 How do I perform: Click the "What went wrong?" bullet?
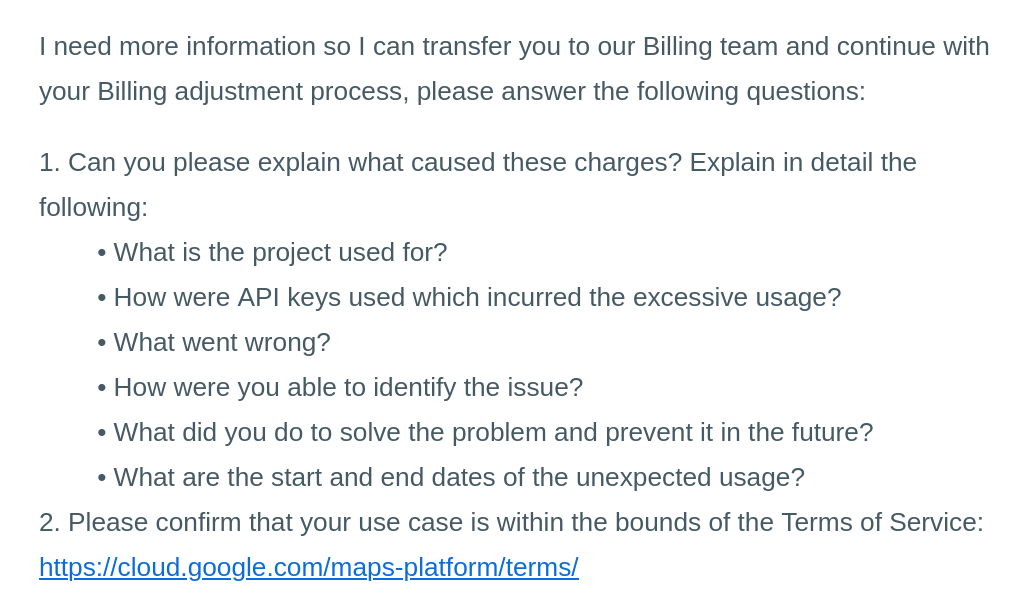click(221, 342)
